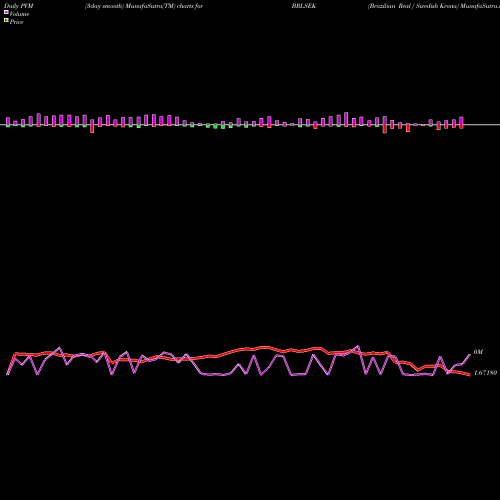This screenshot has width=500, height=500.
Task: Click the Brazilian Real / Swedish Krona label
Action: click(x=412, y=6)
